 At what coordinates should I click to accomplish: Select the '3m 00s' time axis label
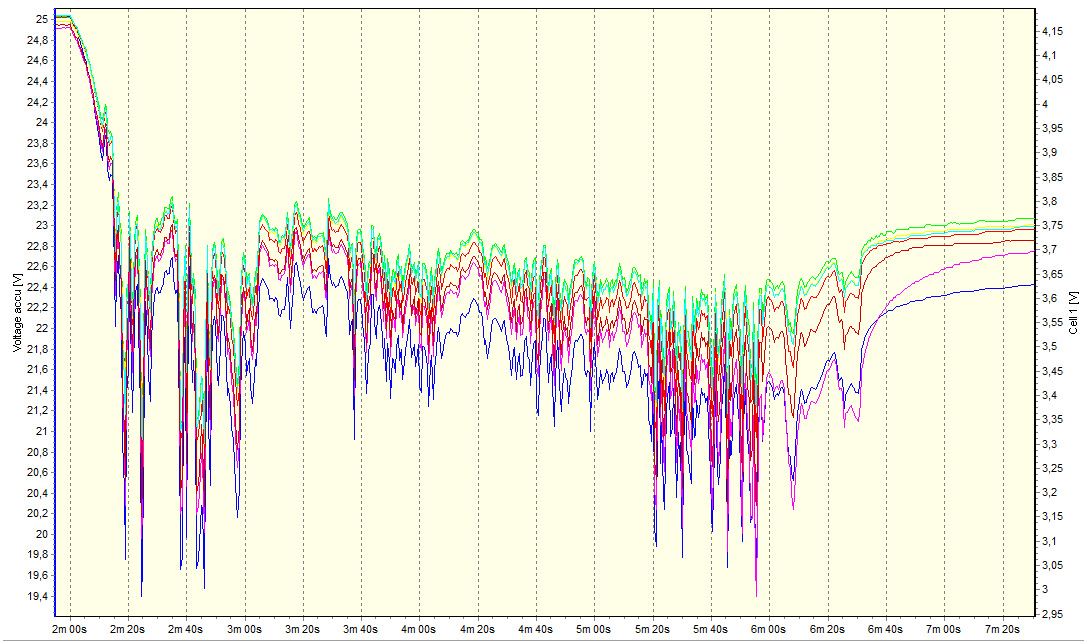[244, 630]
